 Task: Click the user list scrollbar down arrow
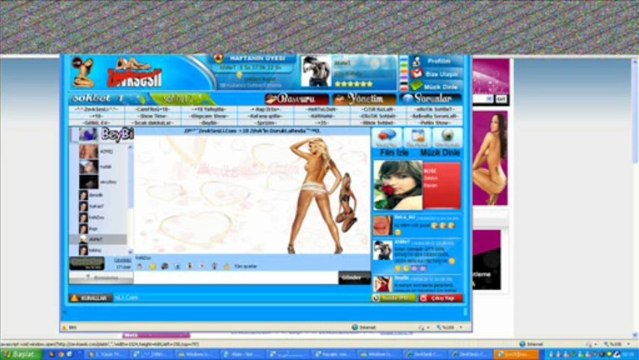130,252
